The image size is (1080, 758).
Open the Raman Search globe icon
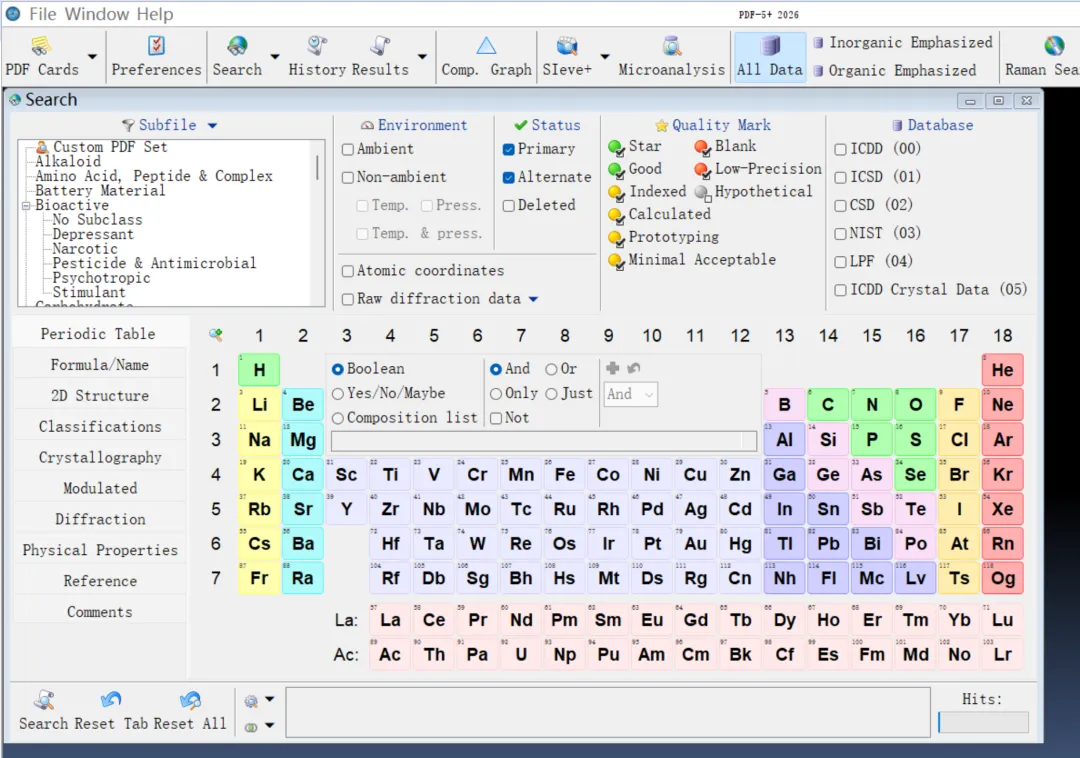tap(1054, 46)
